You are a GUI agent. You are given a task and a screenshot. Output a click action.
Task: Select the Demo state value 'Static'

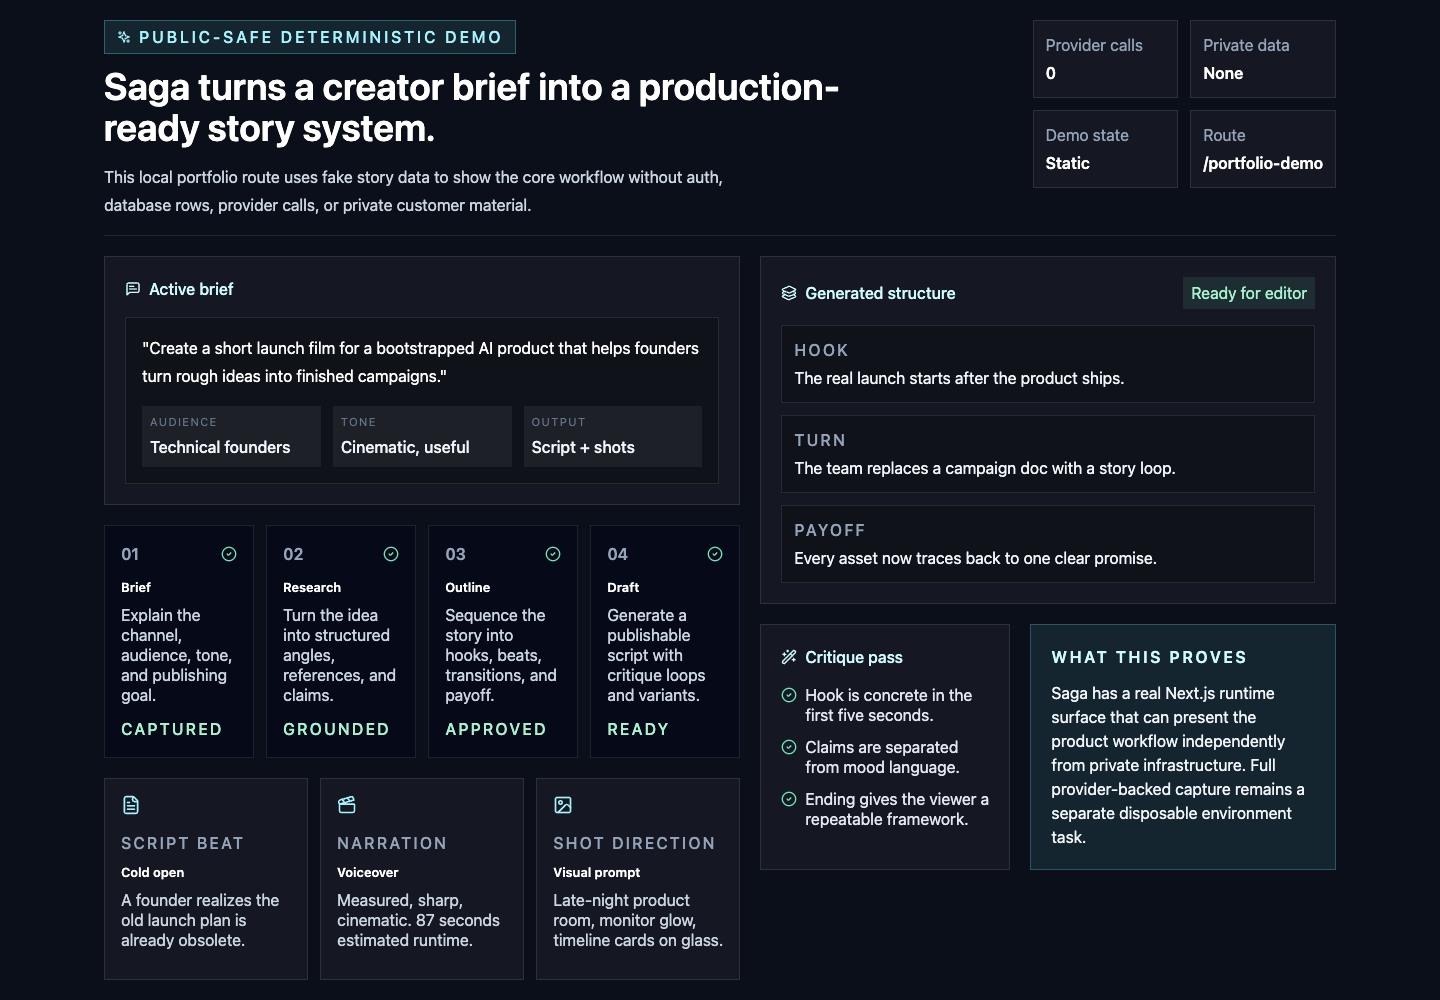pos(1068,163)
